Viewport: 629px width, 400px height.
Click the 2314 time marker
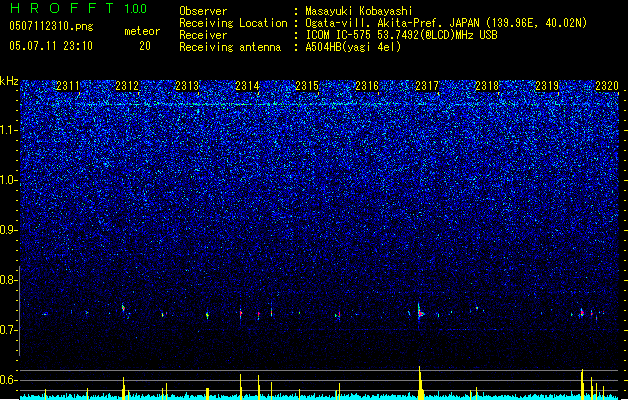pyautogui.click(x=247, y=86)
